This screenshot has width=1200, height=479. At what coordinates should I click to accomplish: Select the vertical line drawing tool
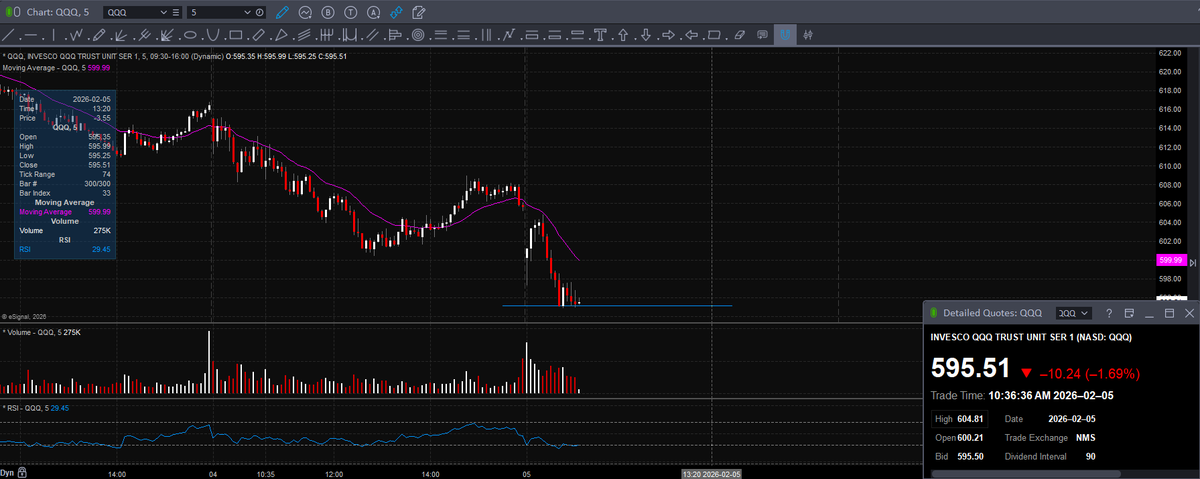pos(53,35)
